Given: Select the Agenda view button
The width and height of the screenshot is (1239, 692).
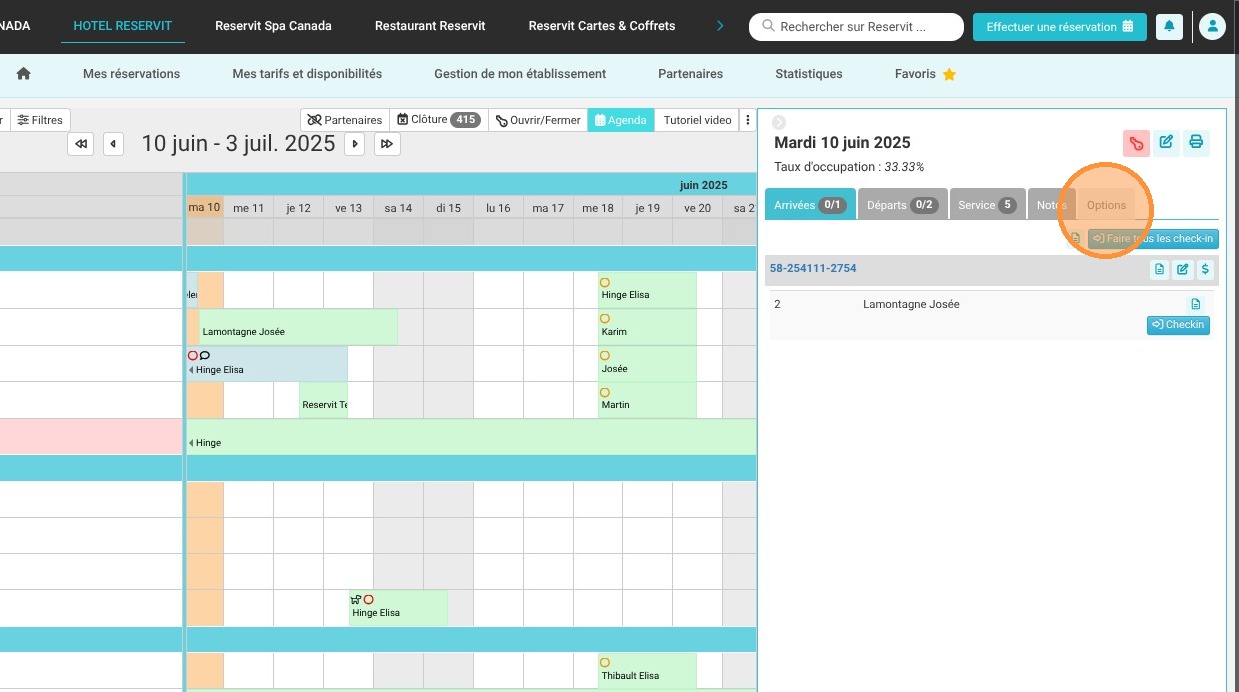Looking at the screenshot, I should coord(620,120).
